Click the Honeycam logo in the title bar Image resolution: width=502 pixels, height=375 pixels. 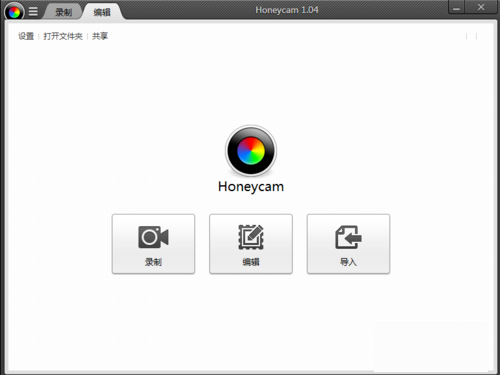[14, 12]
